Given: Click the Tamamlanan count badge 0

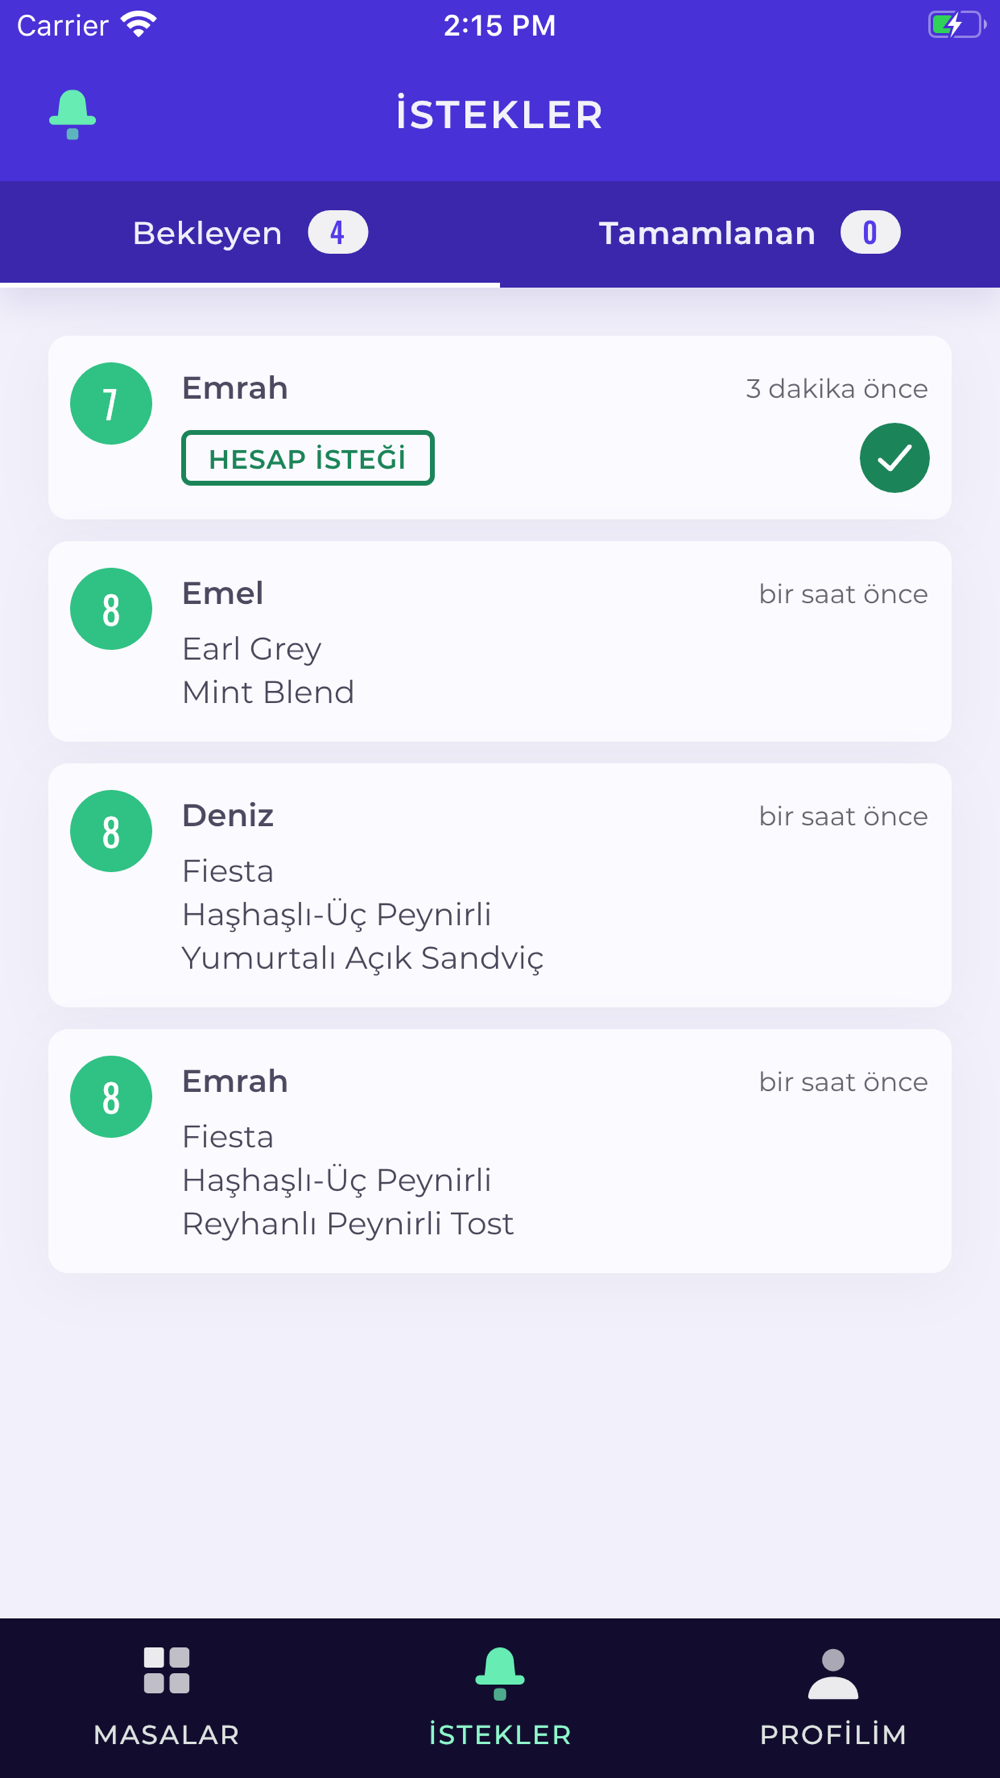Looking at the screenshot, I should 870,233.
